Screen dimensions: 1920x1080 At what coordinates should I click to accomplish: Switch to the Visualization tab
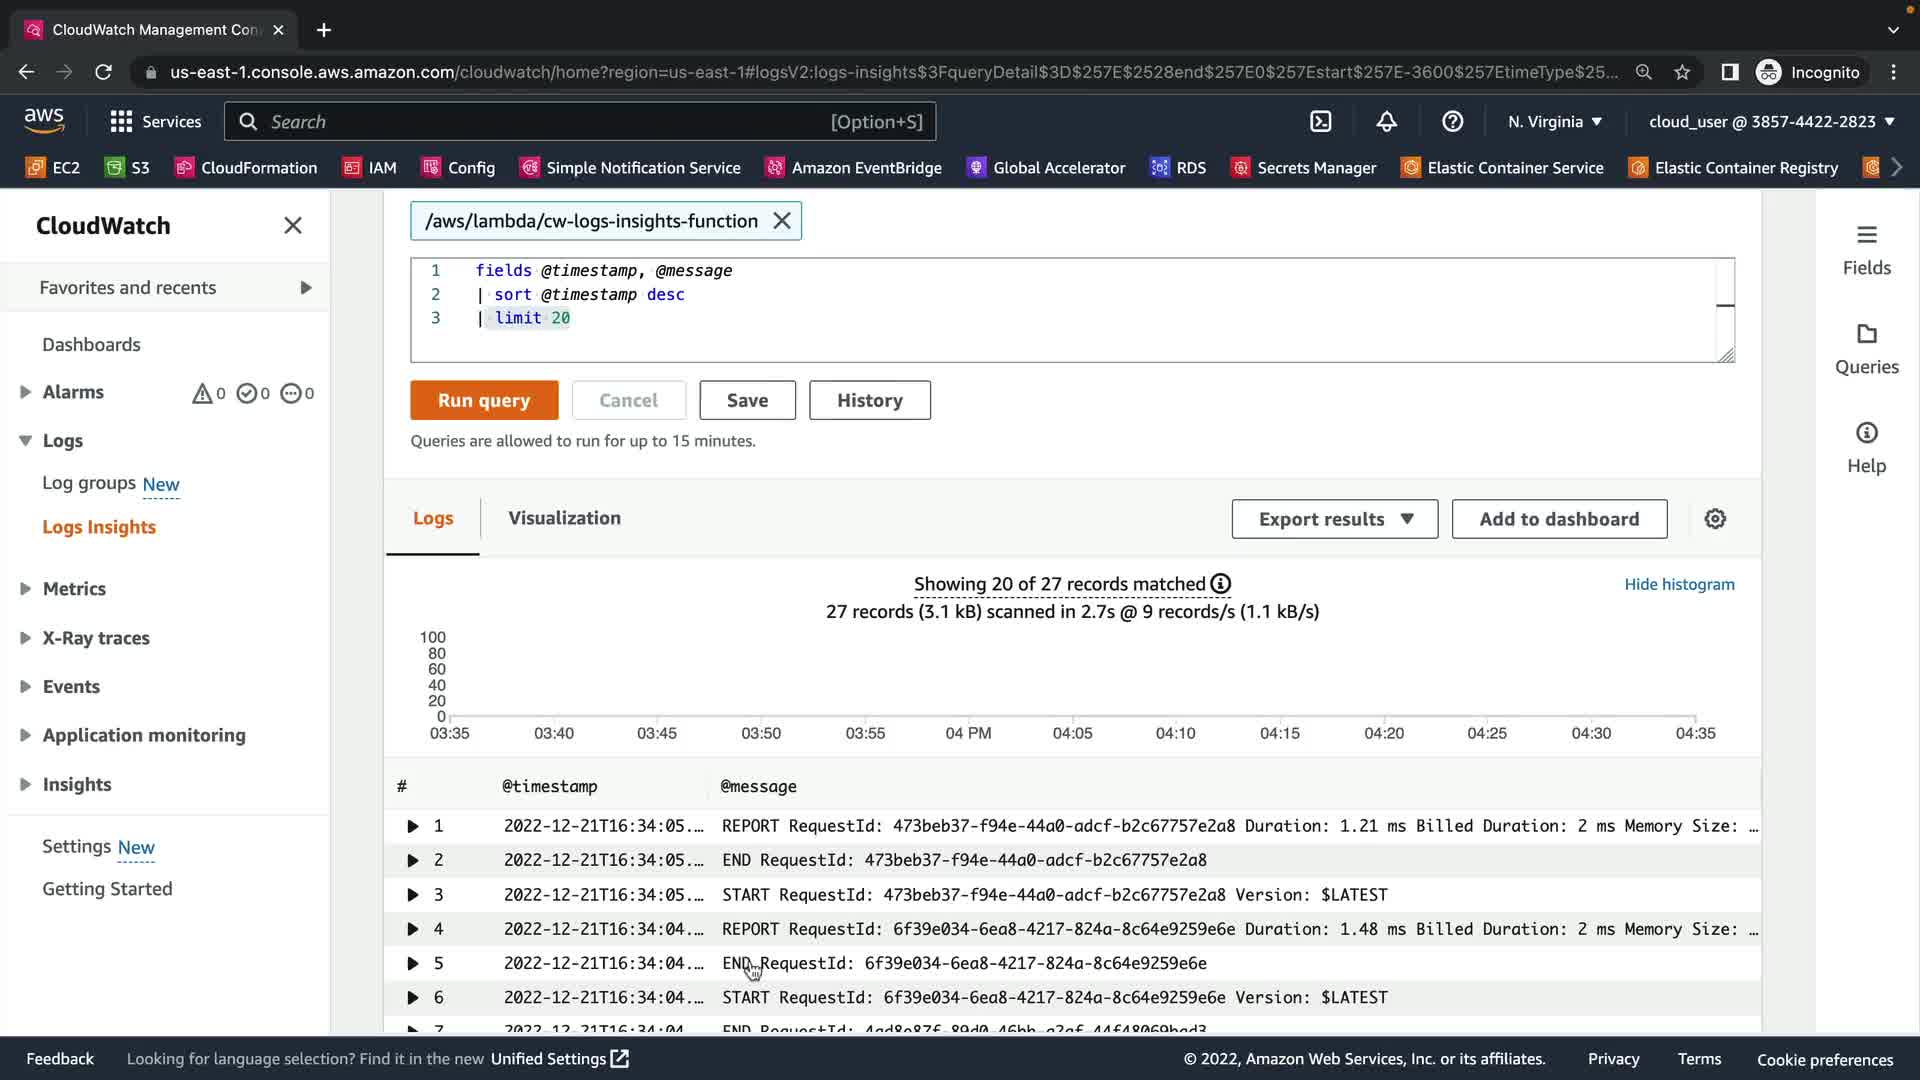point(564,518)
